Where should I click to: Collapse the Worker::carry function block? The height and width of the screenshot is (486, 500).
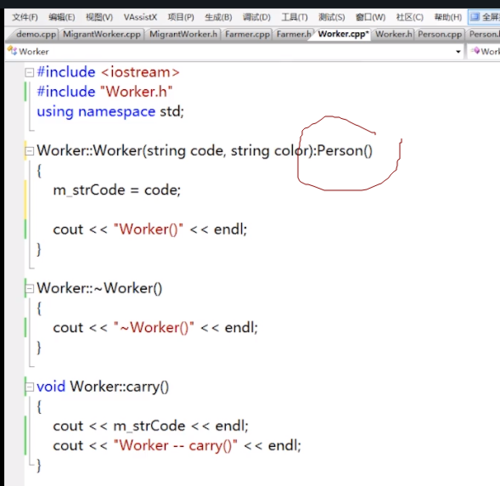(29, 387)
